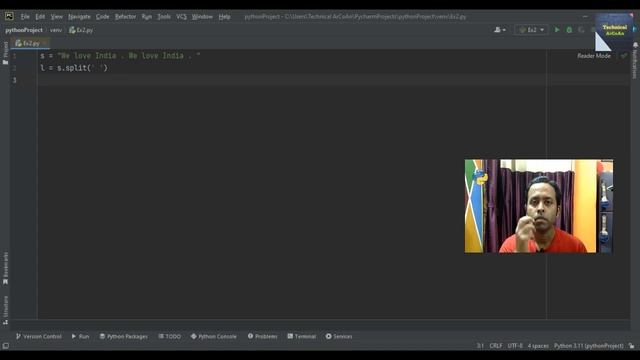This screenshot has height=360, width=640.
Task: Open the Services tool window
Action: coord(339,336)
